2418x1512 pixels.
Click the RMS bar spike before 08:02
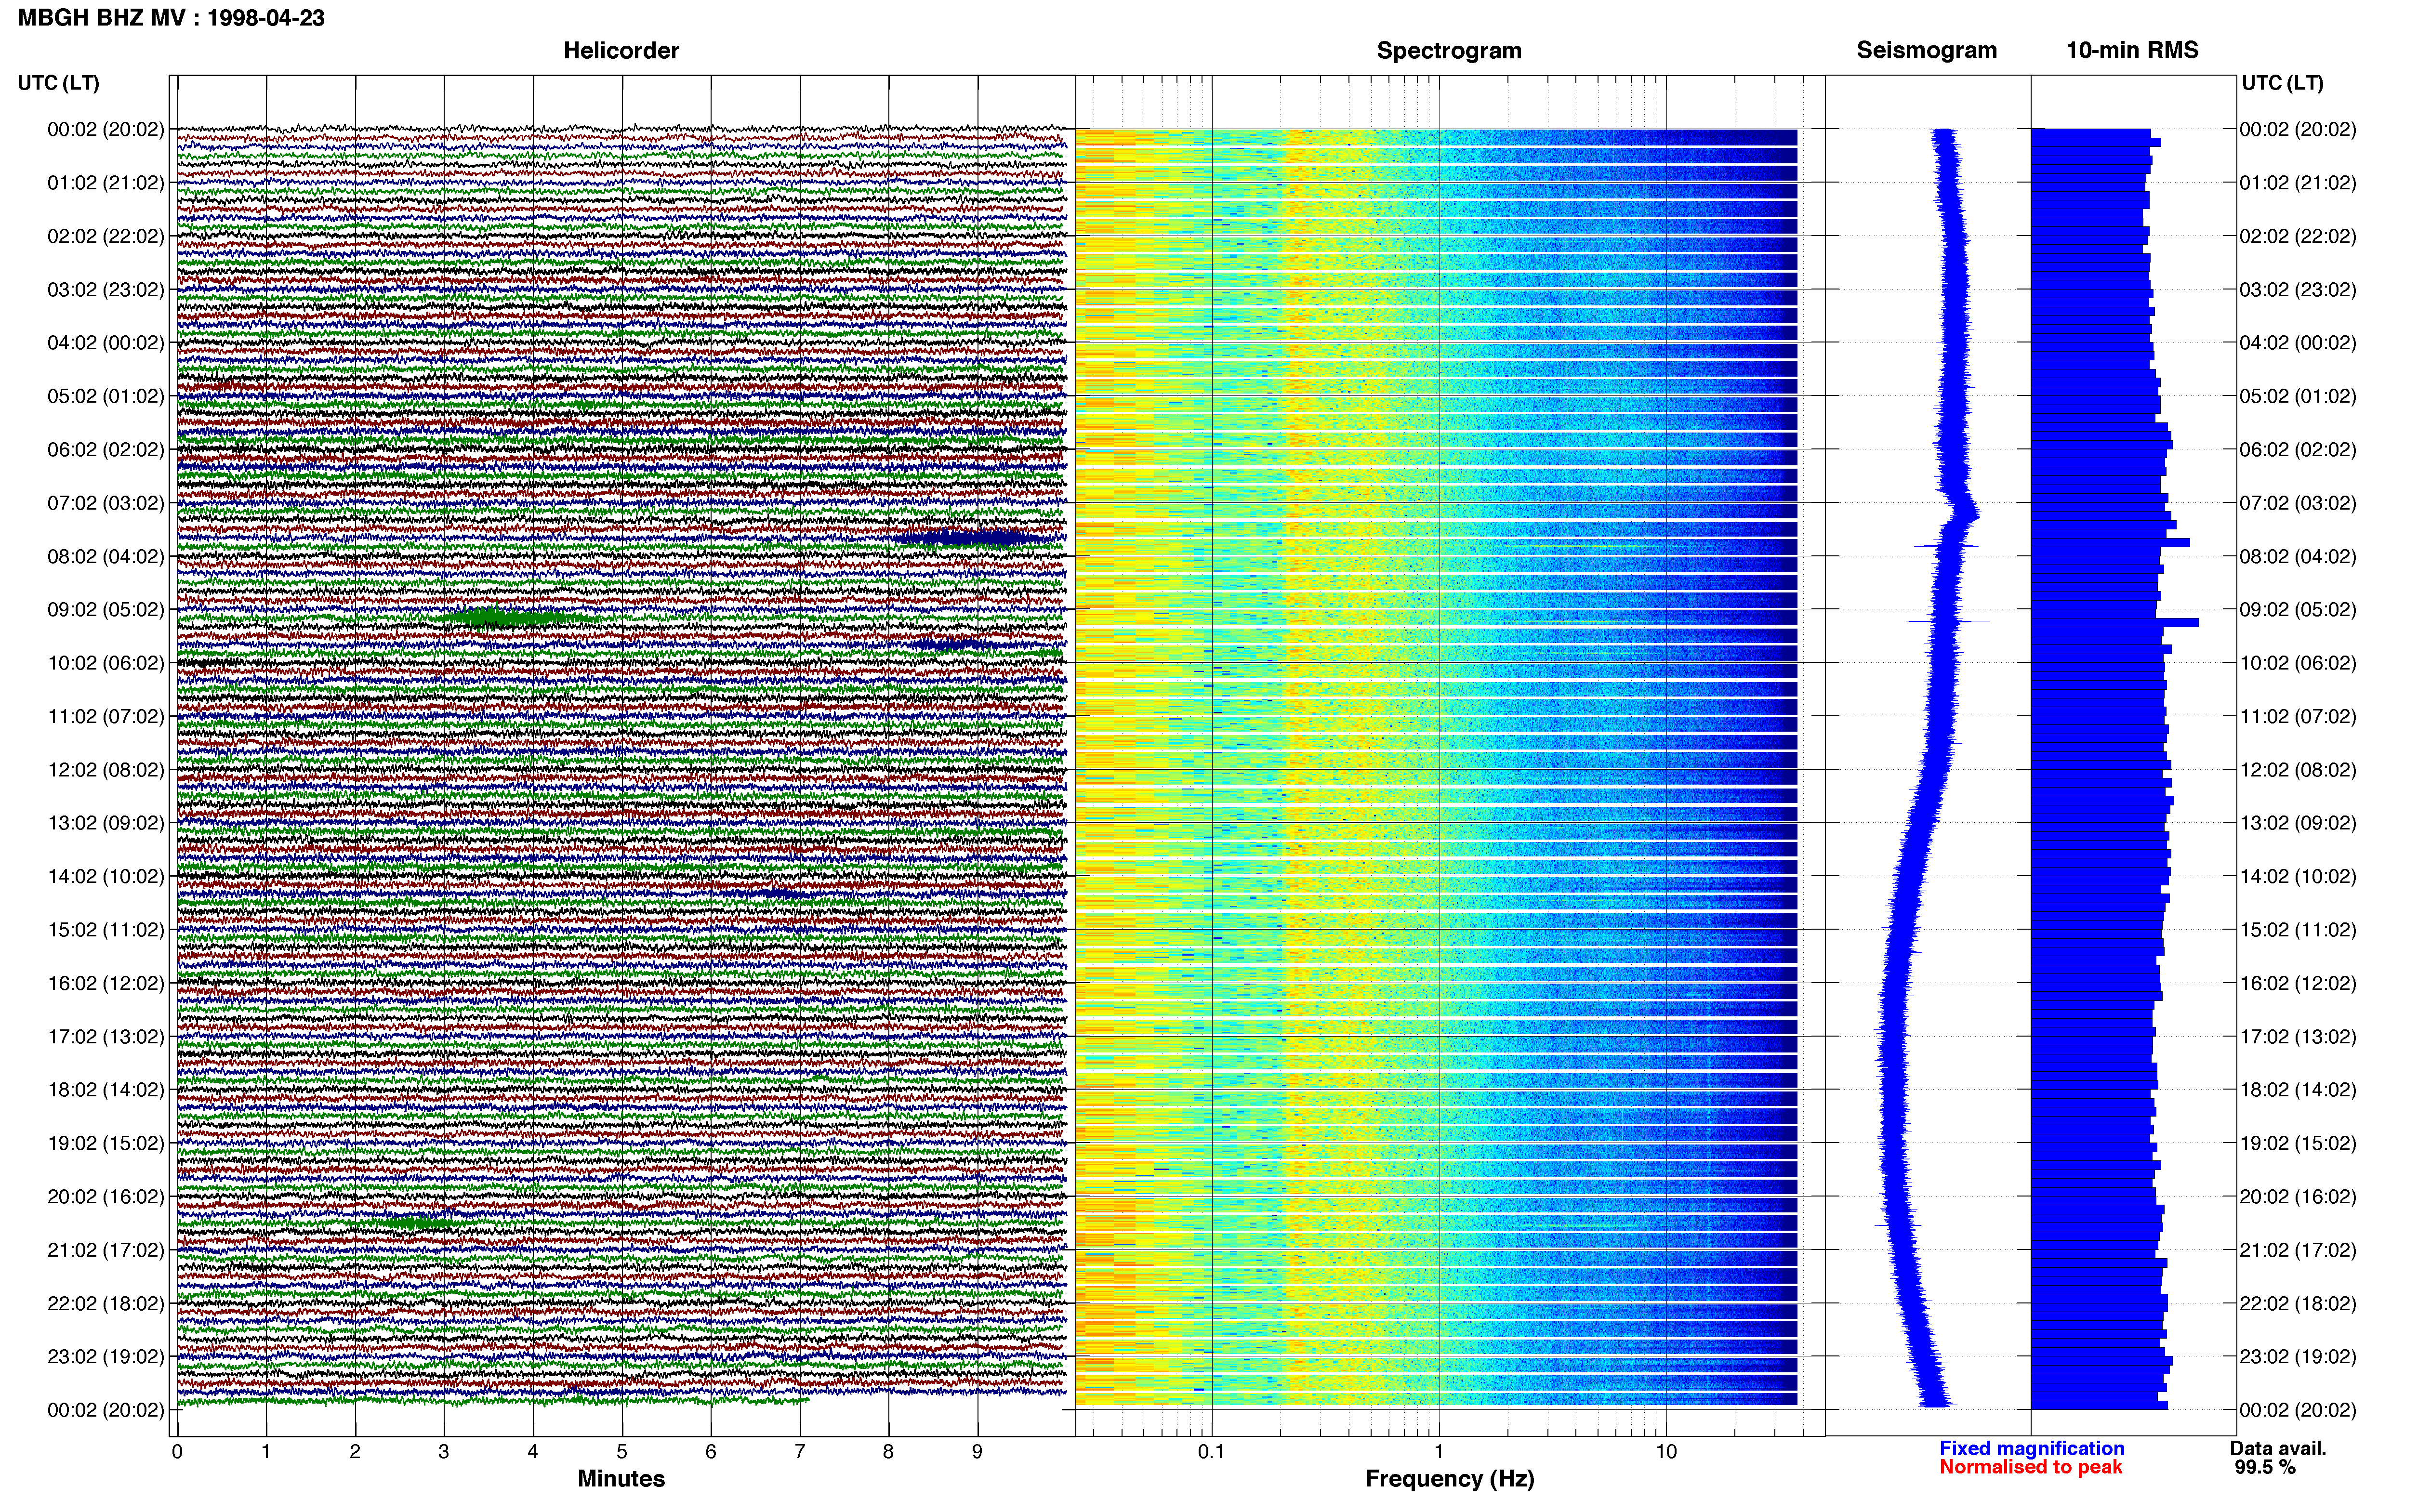tap(2110, 543)
